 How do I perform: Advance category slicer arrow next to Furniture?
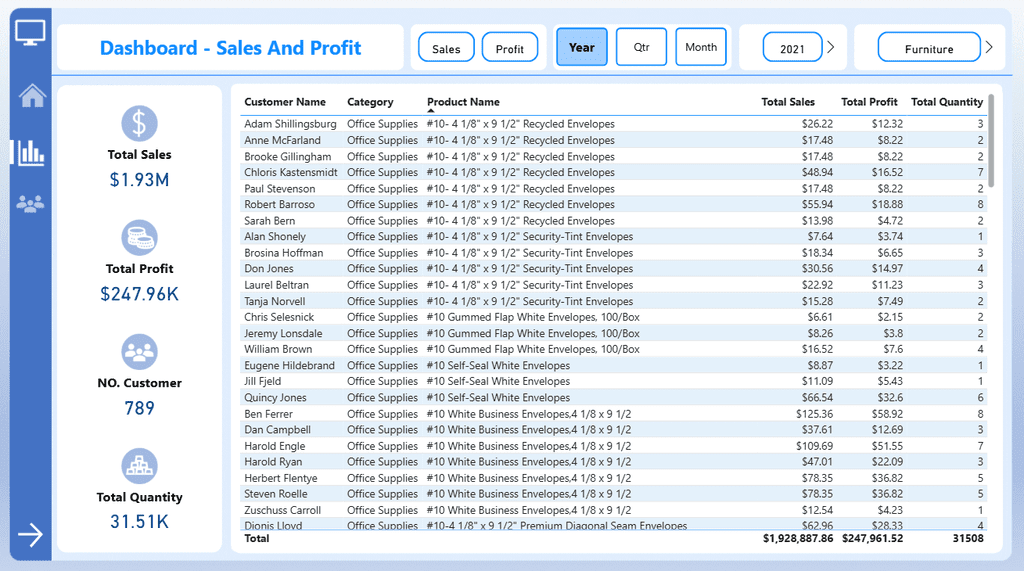tap(988, 47)
